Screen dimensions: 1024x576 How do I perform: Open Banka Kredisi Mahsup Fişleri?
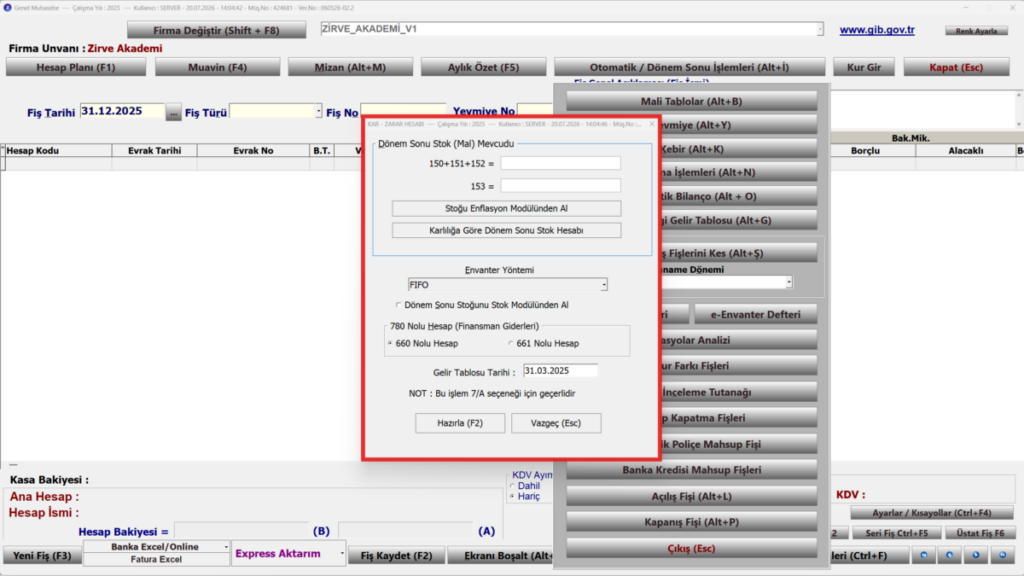tap(692, 470)
